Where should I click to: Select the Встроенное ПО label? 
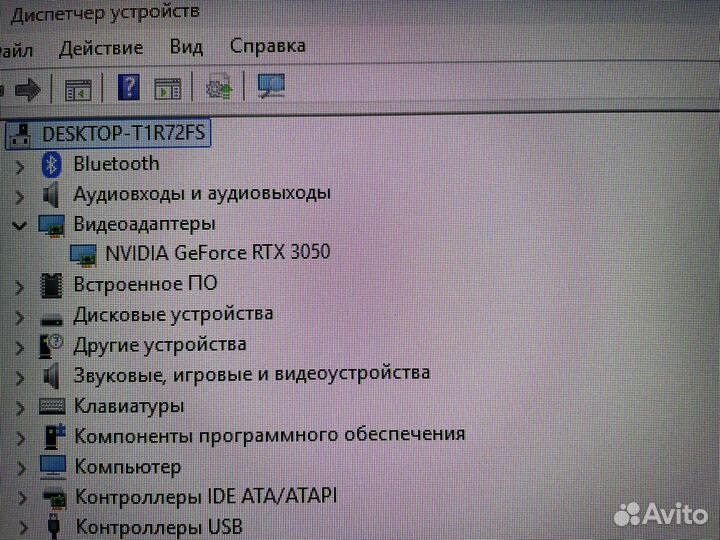tap(145, 284)
